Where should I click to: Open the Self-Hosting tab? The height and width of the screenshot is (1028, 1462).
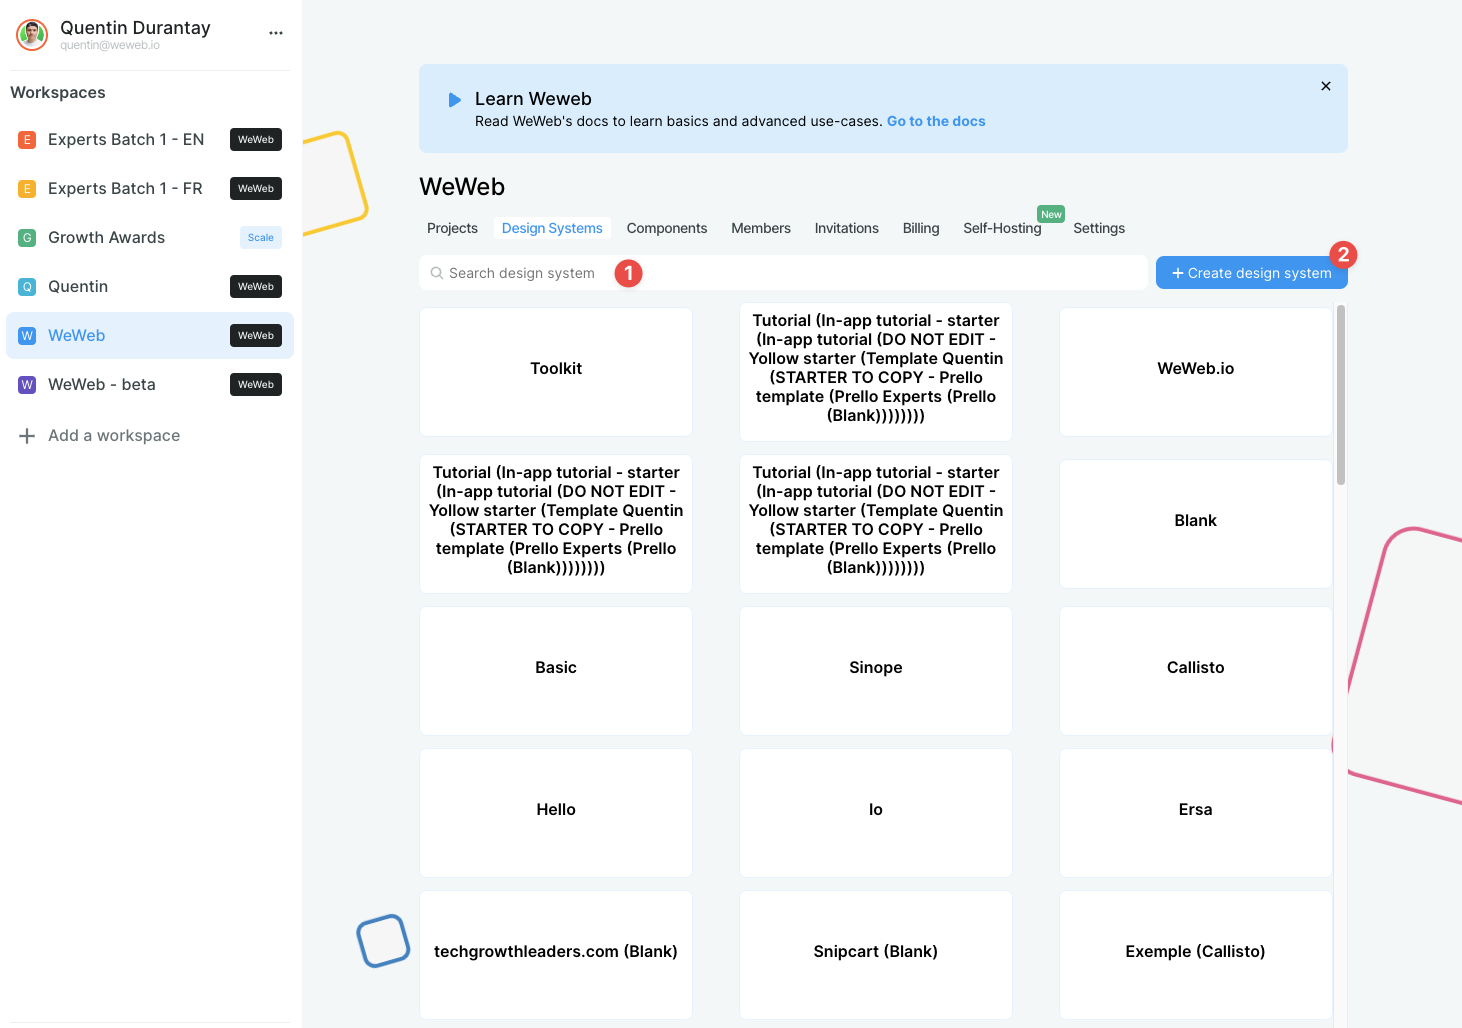click(1002, 228)
